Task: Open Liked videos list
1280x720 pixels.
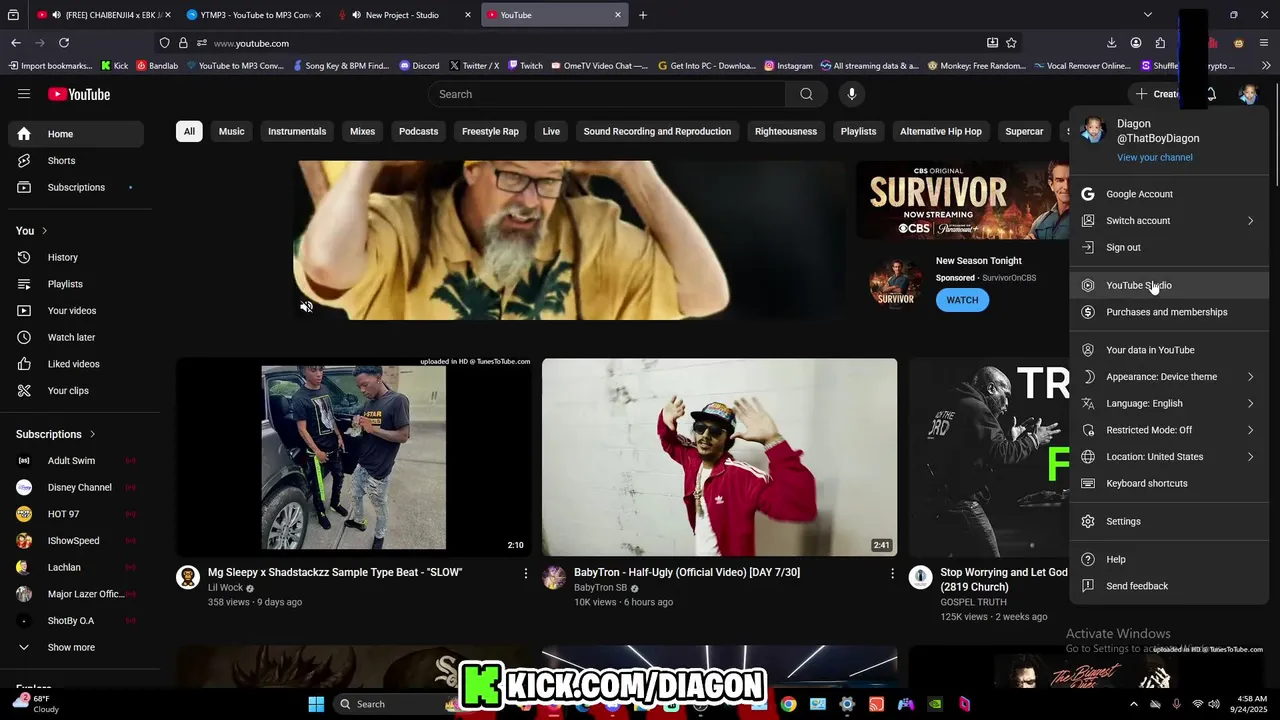Action: [x=76, y=364]
